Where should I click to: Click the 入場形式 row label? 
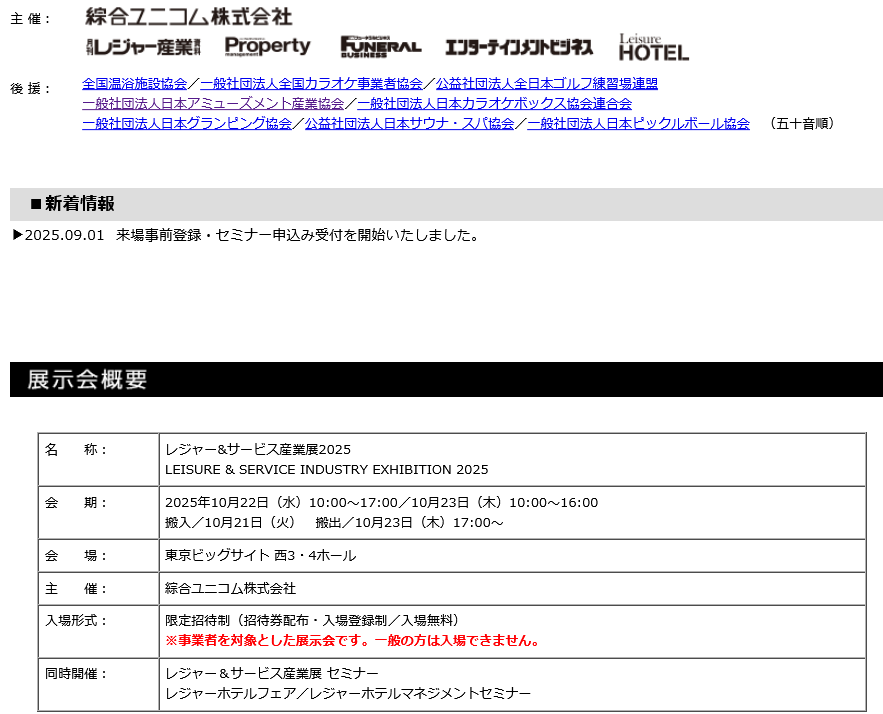pos(76,621)
